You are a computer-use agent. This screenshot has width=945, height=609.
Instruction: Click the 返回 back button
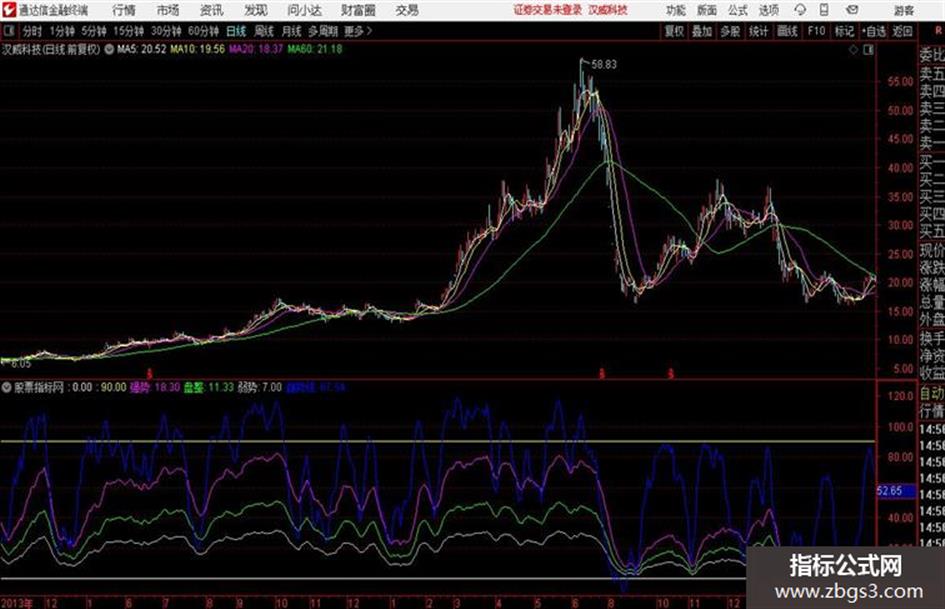(x=902, y=31)
